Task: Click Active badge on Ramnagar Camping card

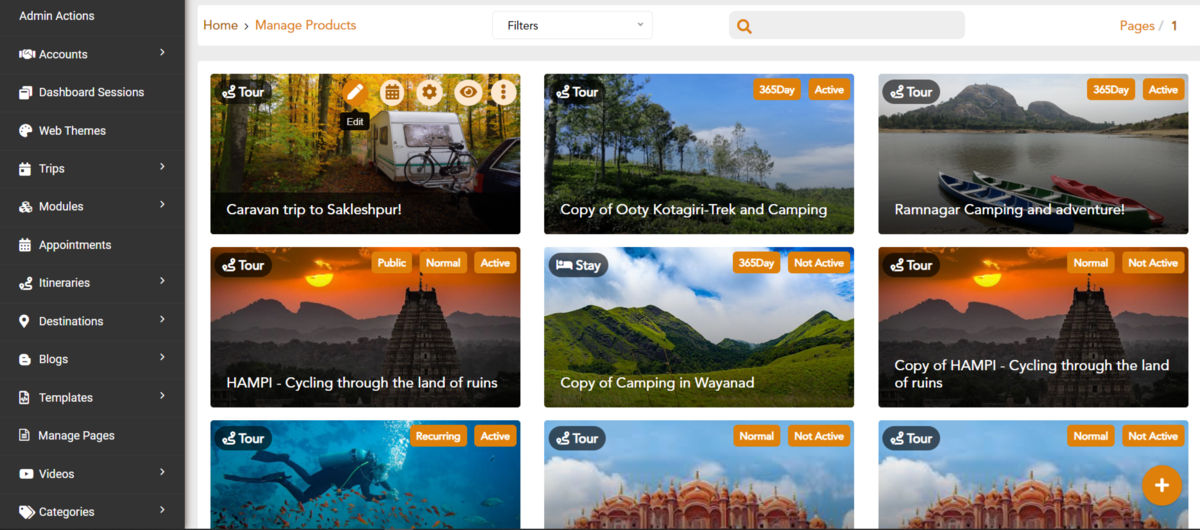Action: [1163, 90]
